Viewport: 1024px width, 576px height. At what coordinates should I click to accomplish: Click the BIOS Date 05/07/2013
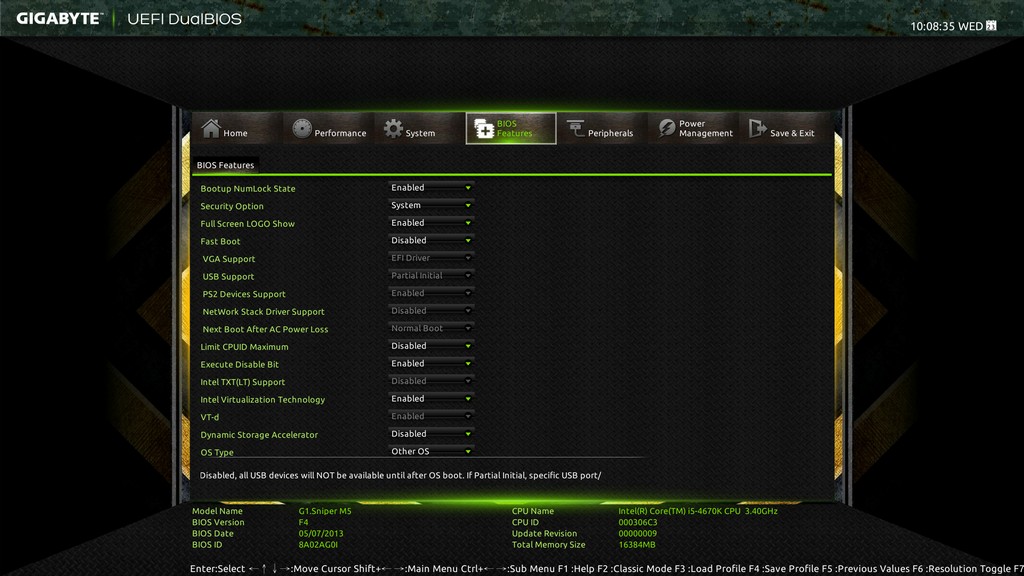point(321,533)
